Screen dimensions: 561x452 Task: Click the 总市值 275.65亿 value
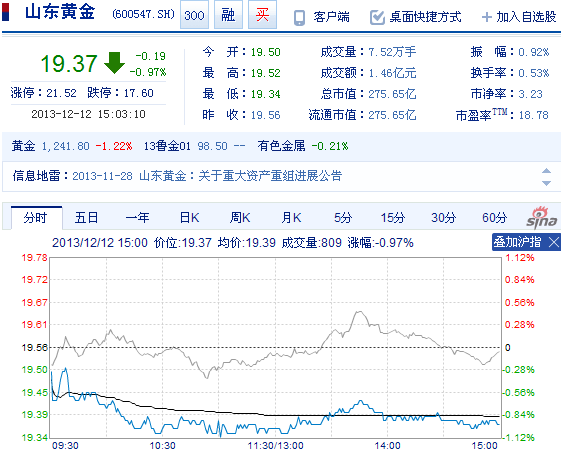pos(392,94)
